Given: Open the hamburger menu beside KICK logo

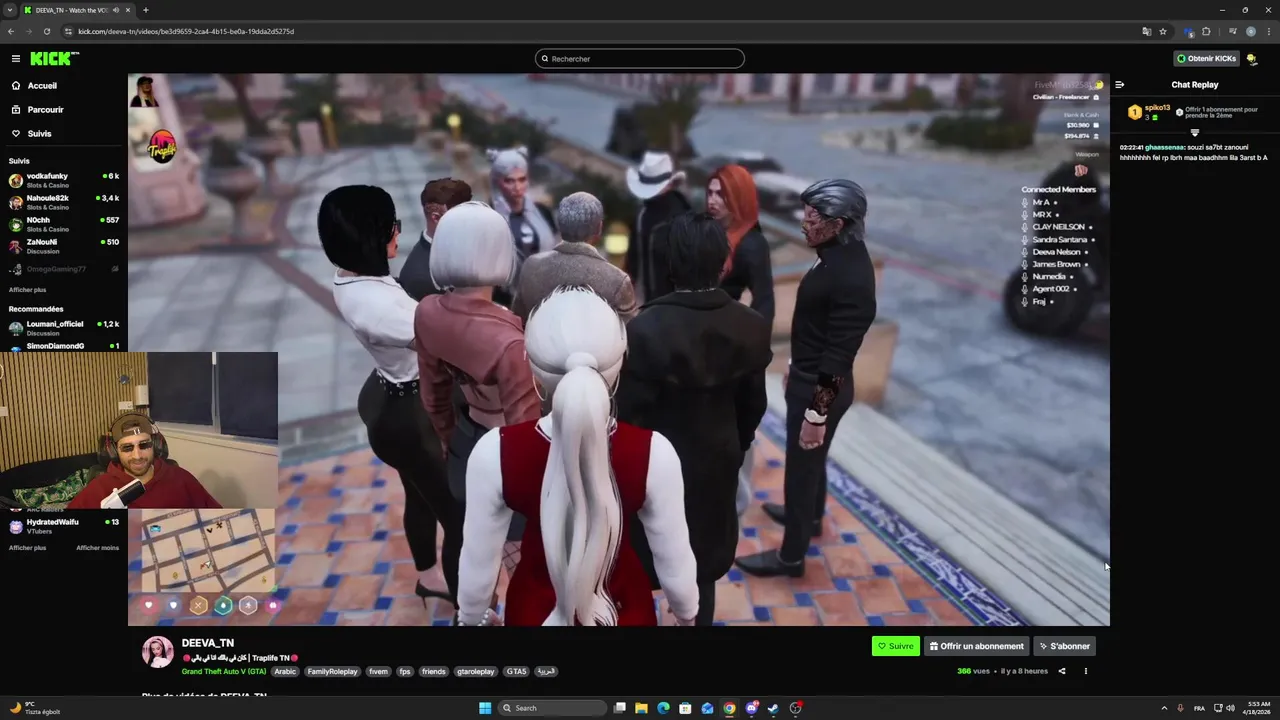Looking at the screenshot, I should point(16,58).
